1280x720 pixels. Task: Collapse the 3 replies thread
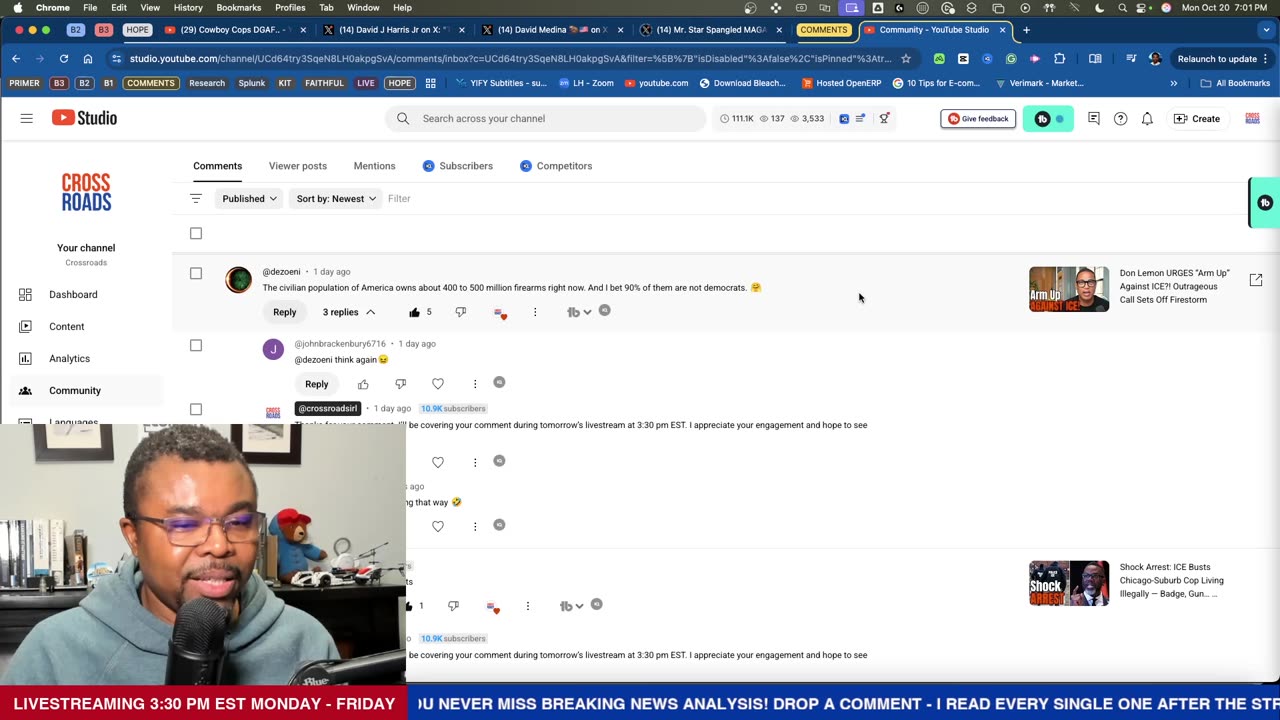click(x=349, y=312)
